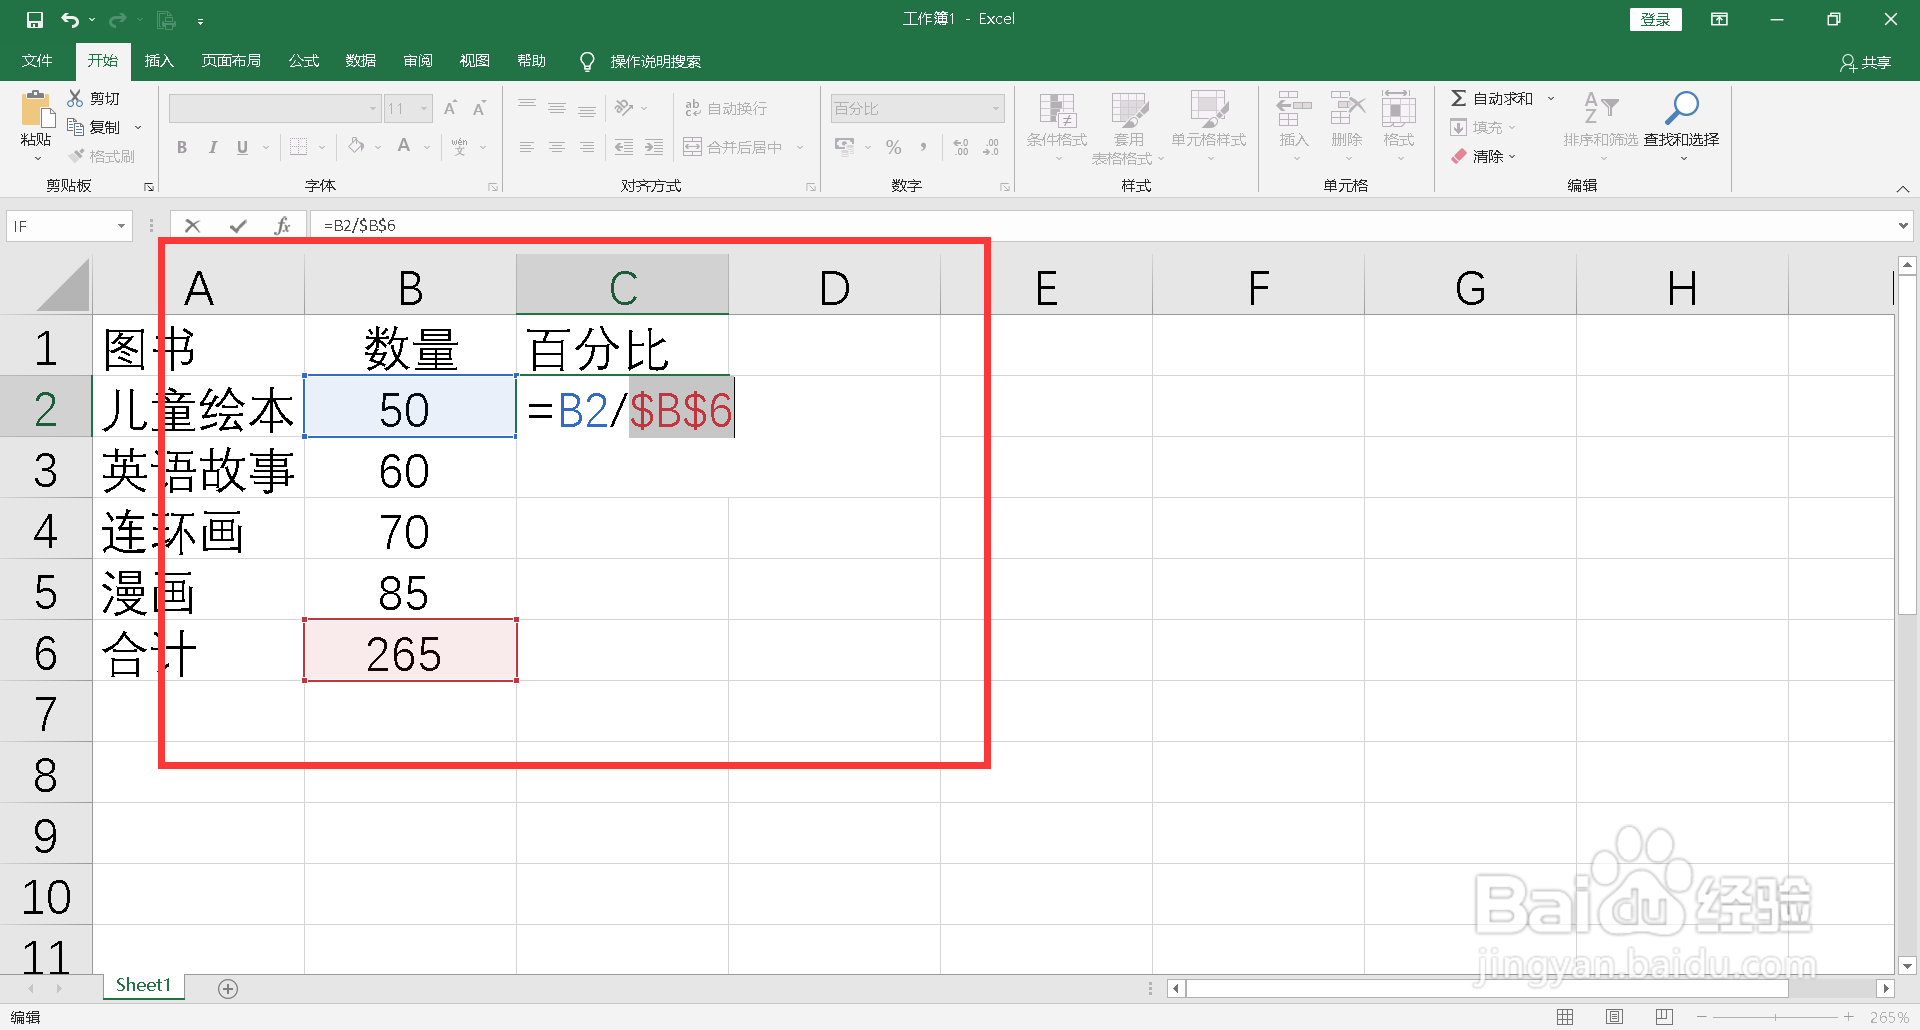This screenshot has height=1030, width=1920.
Task: Click the Font Color A swatch
Action: coord(404,146)
